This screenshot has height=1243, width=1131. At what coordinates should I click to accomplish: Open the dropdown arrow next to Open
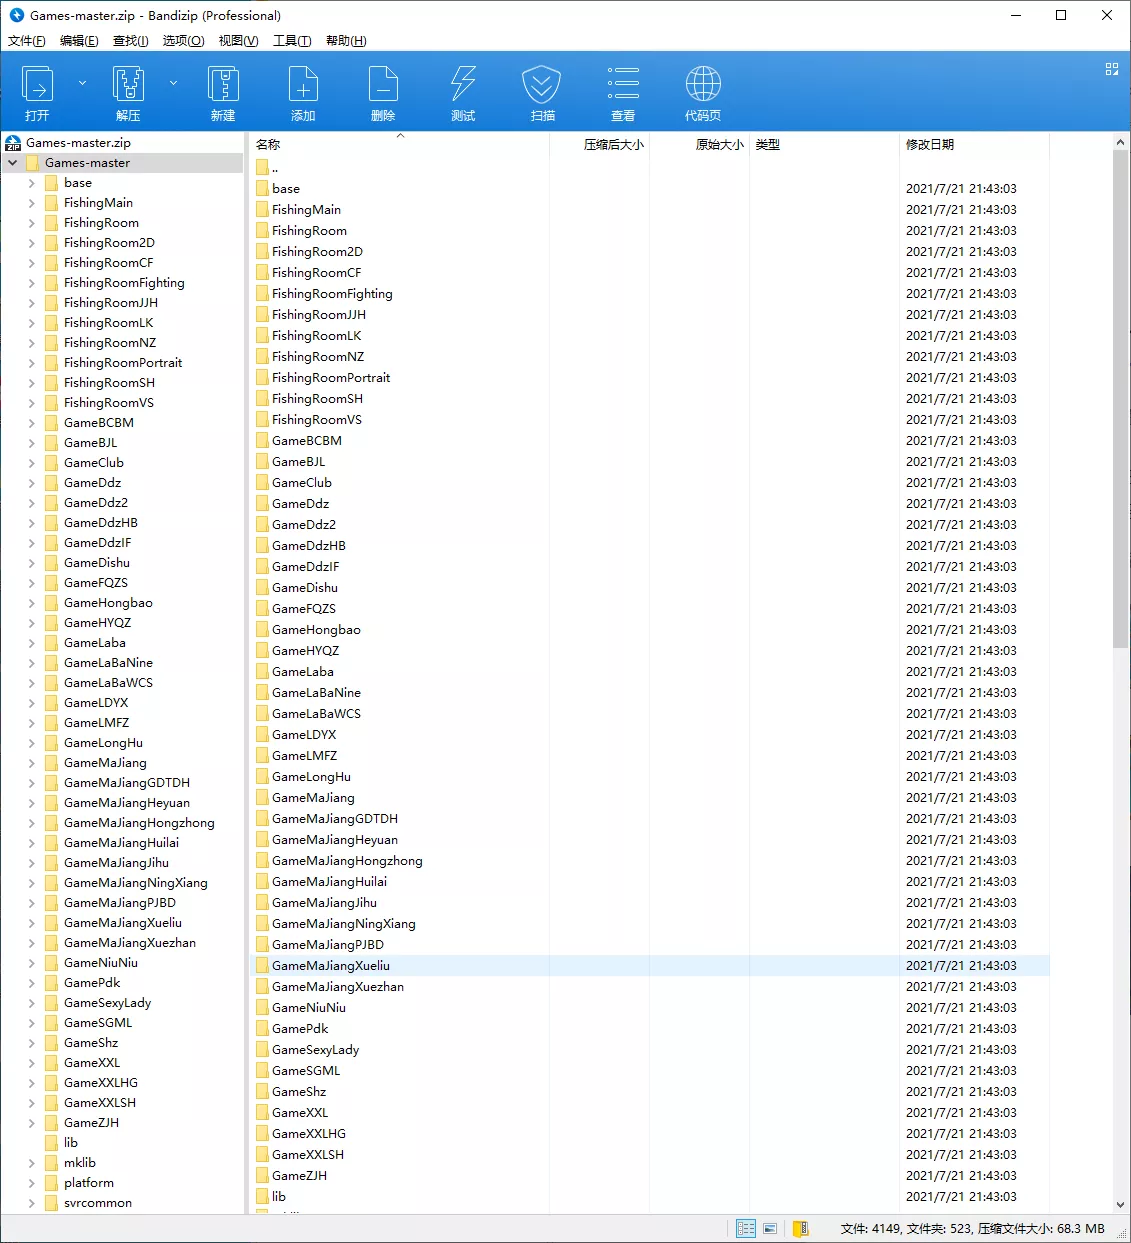(82, 83)
